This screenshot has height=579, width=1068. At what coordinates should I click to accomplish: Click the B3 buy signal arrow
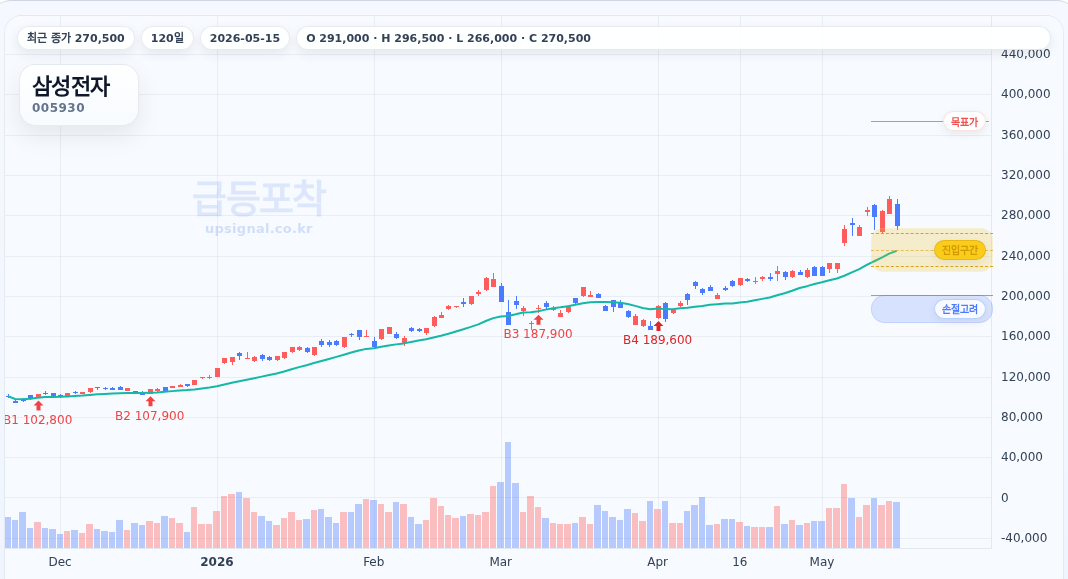click(x=539, y=319)
